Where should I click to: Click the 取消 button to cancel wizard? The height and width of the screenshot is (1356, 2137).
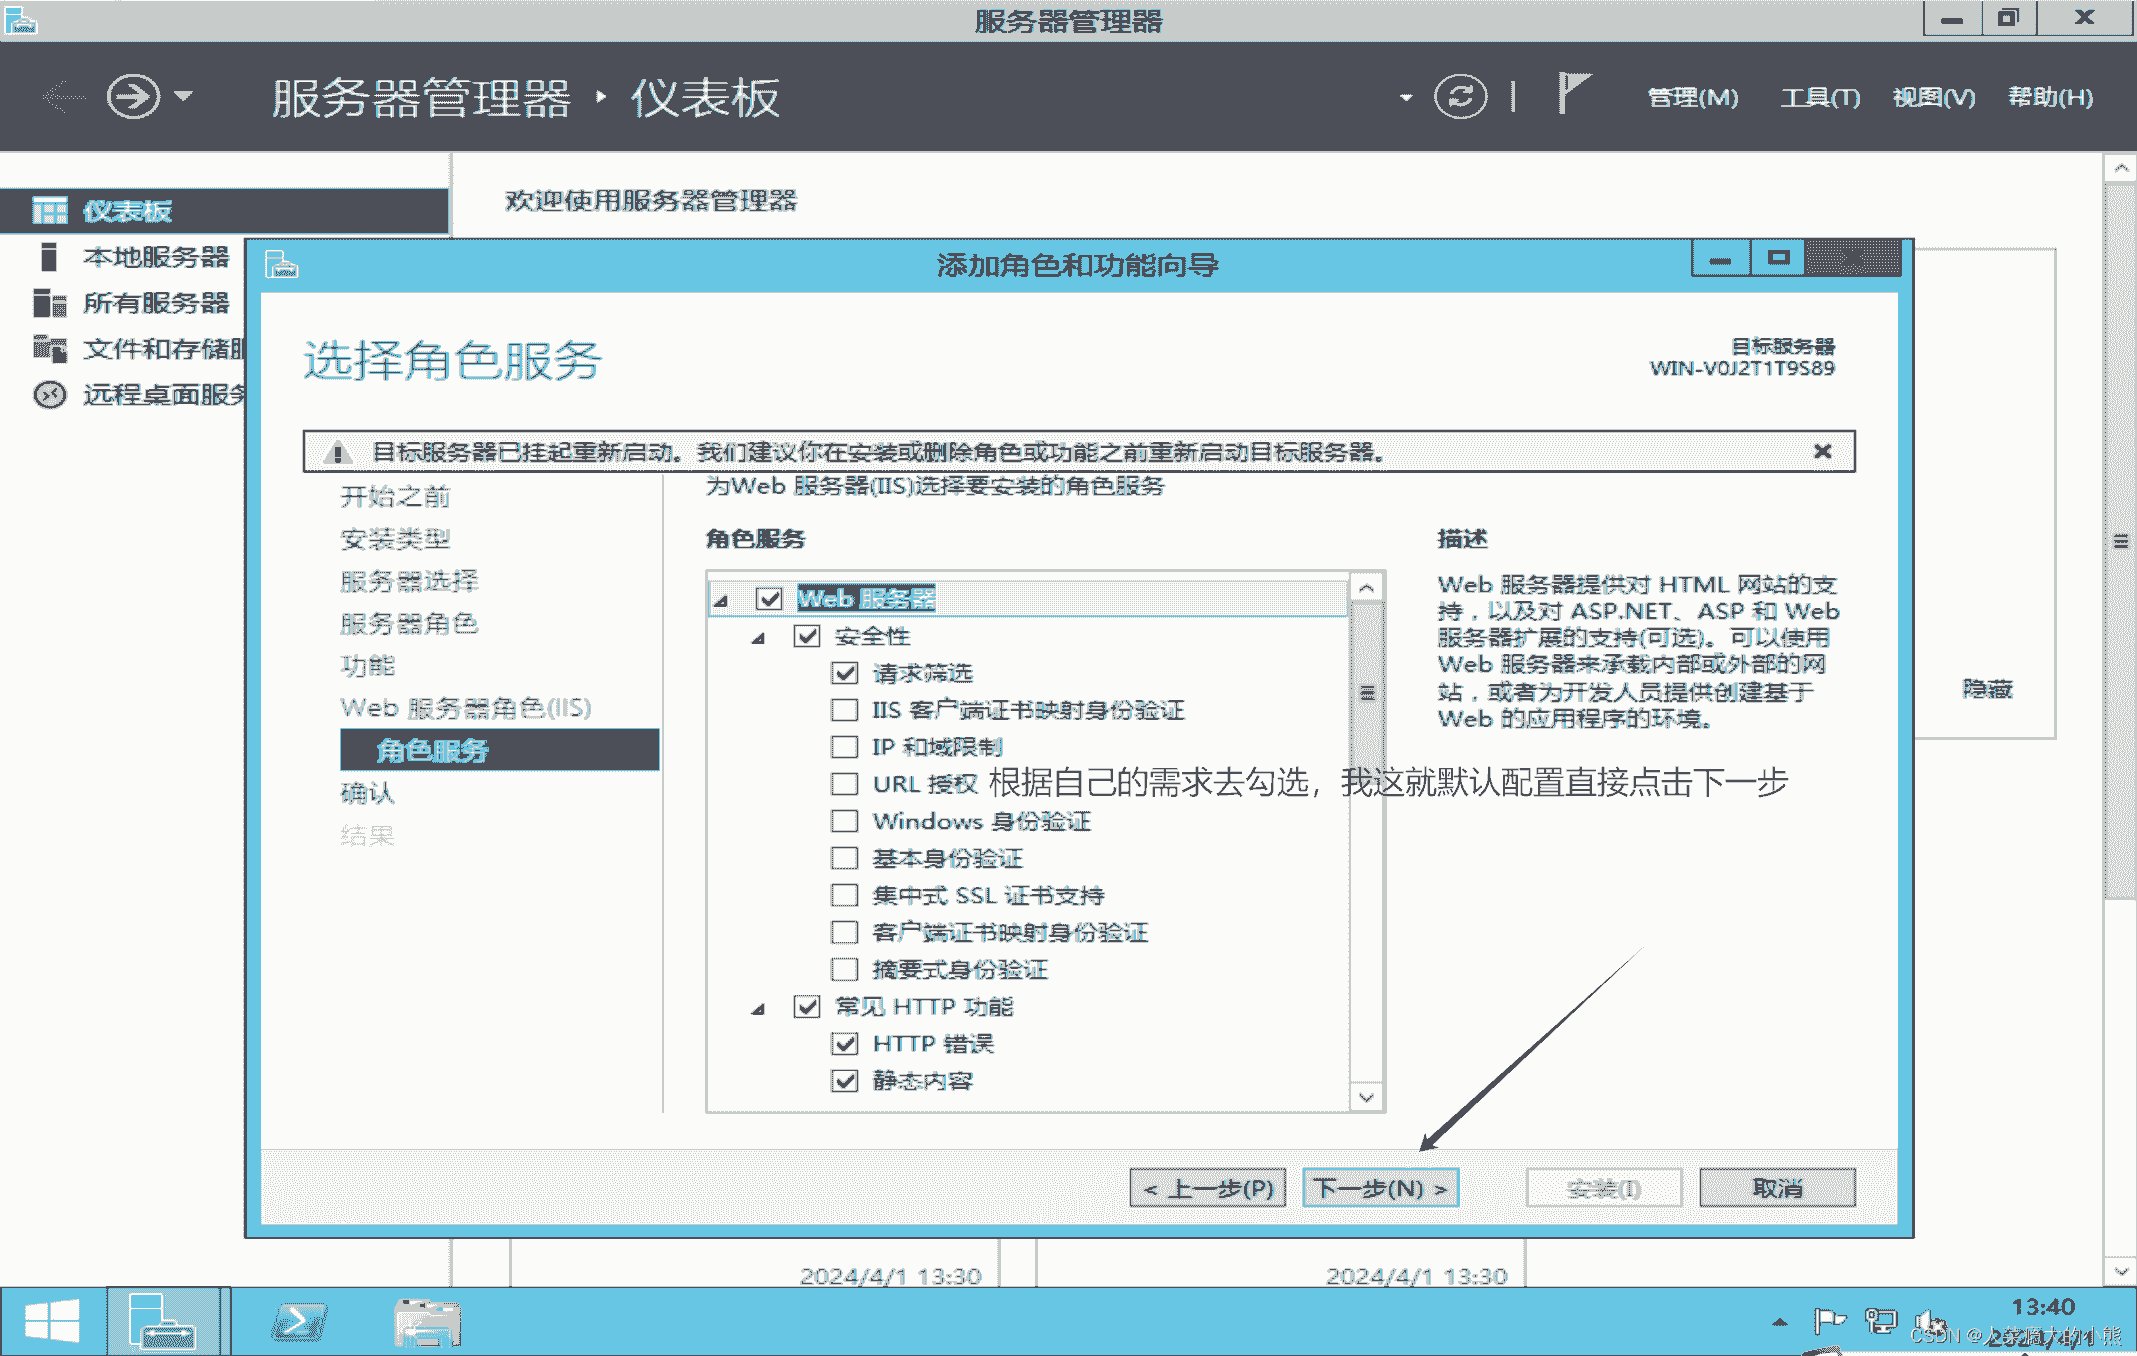(1776, 1187)
